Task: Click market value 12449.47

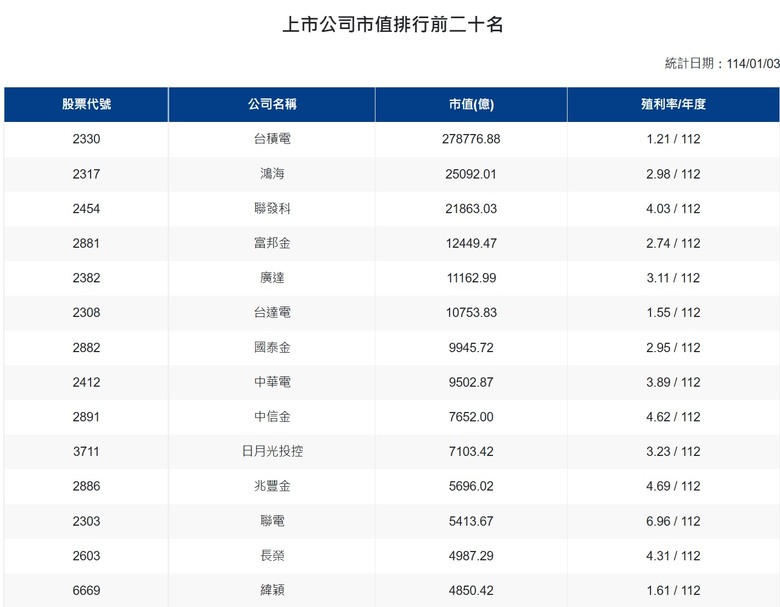Action: (471, 244)
